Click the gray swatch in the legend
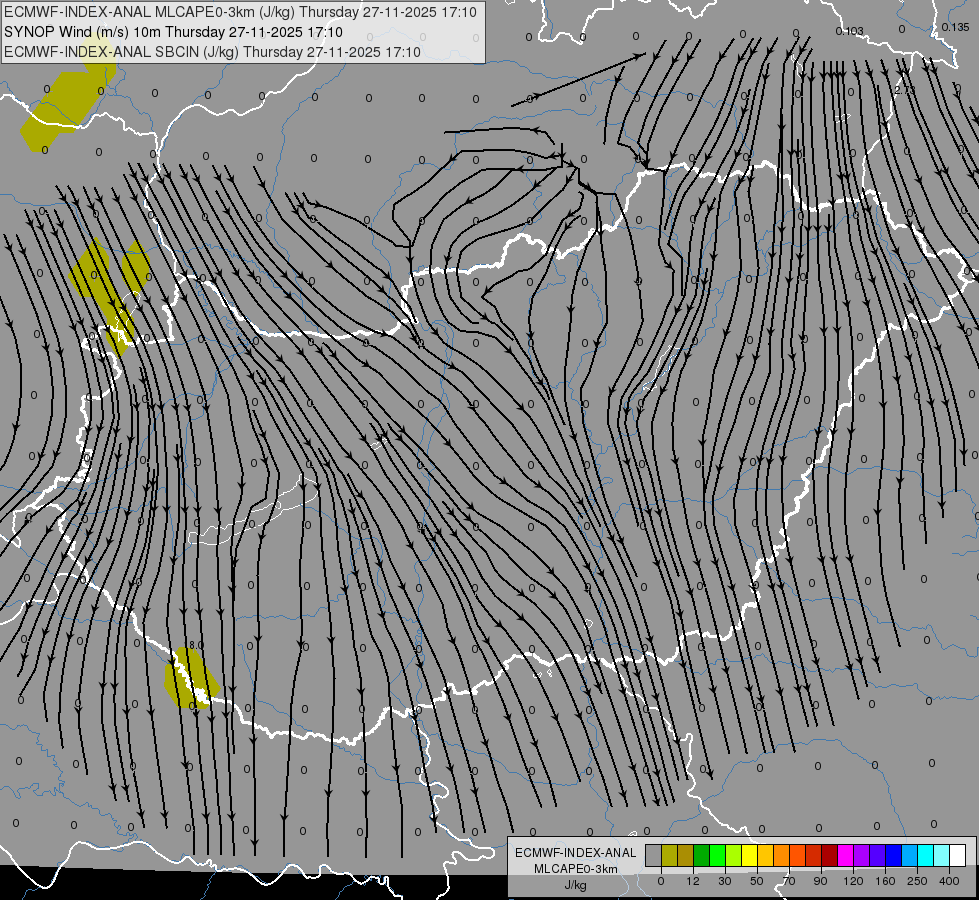 click(654, 855)
